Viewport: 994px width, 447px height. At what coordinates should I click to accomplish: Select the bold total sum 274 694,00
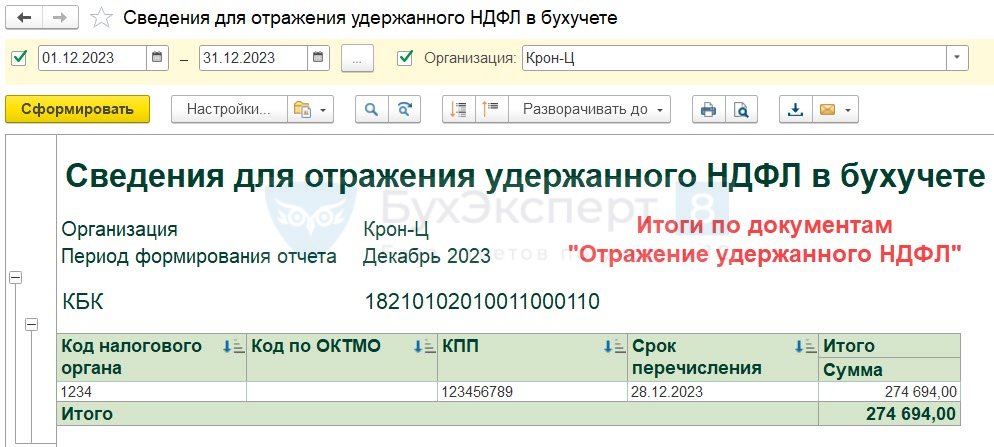pos(889,414)
